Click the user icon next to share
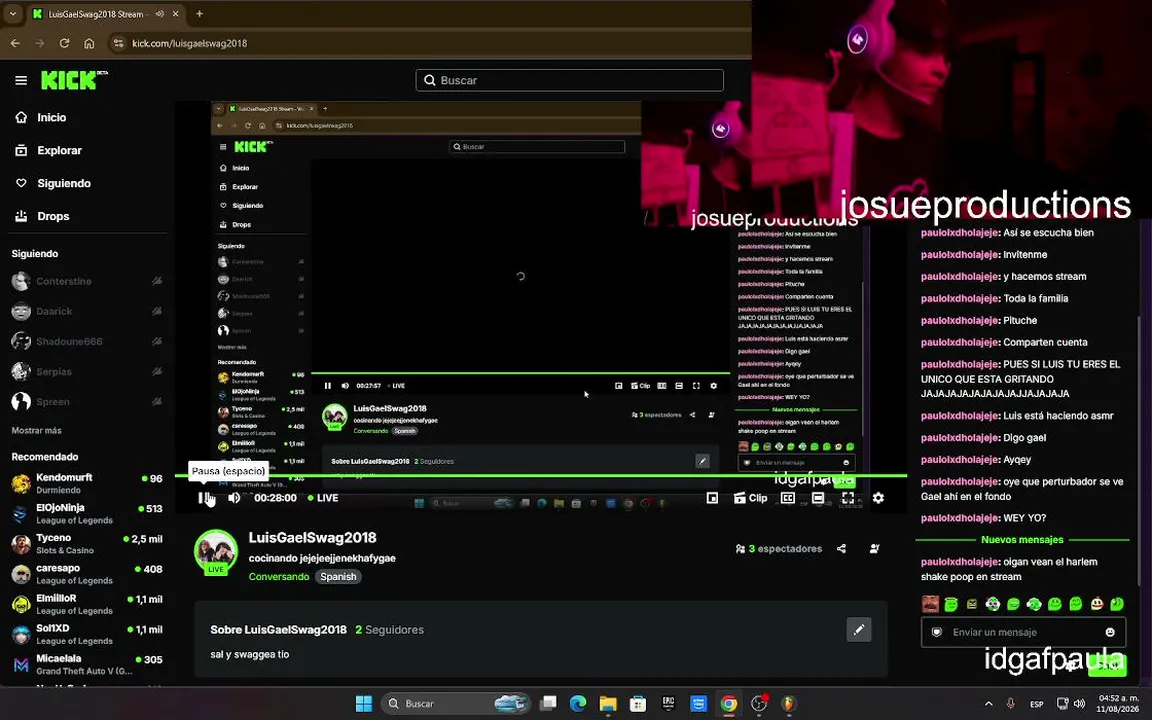Screen dimensions: 1152x720 click(874, 549)
